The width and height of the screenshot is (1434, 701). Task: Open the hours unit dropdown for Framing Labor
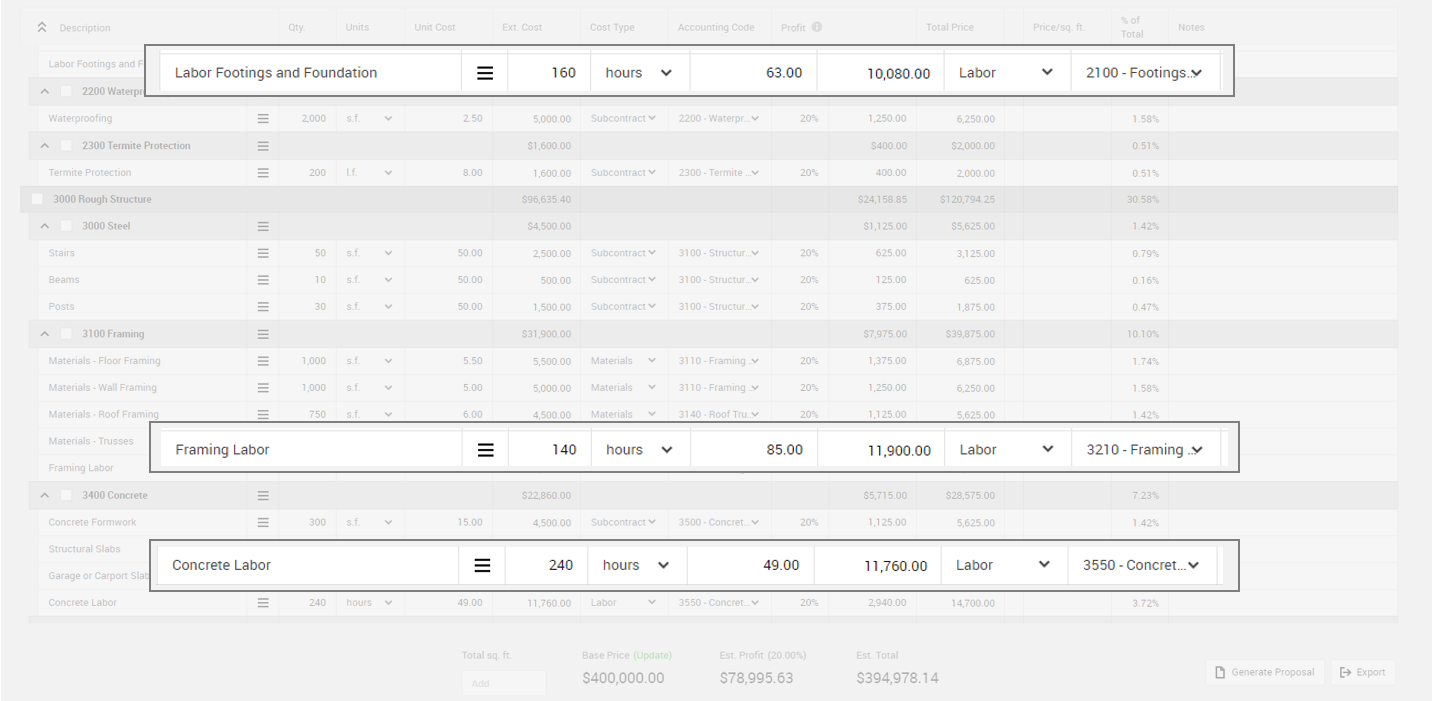pyautogui.click(x=639, y=450)
